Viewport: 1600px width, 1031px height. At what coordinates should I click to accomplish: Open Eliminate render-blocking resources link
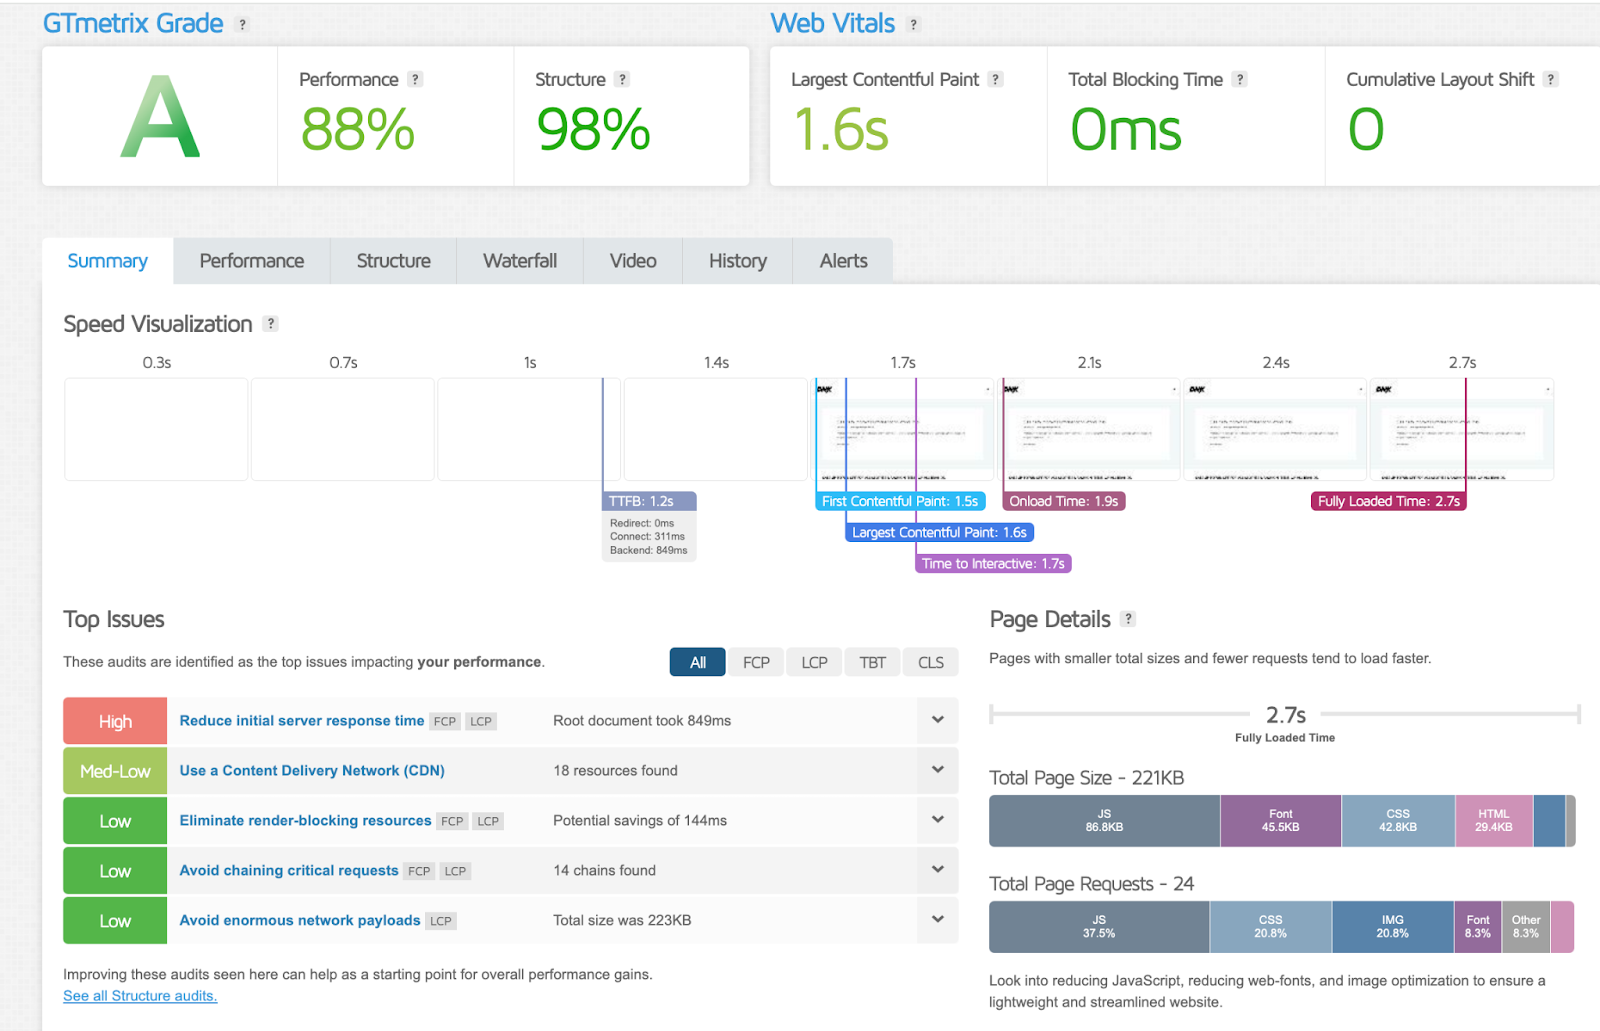tap(305, 820)
